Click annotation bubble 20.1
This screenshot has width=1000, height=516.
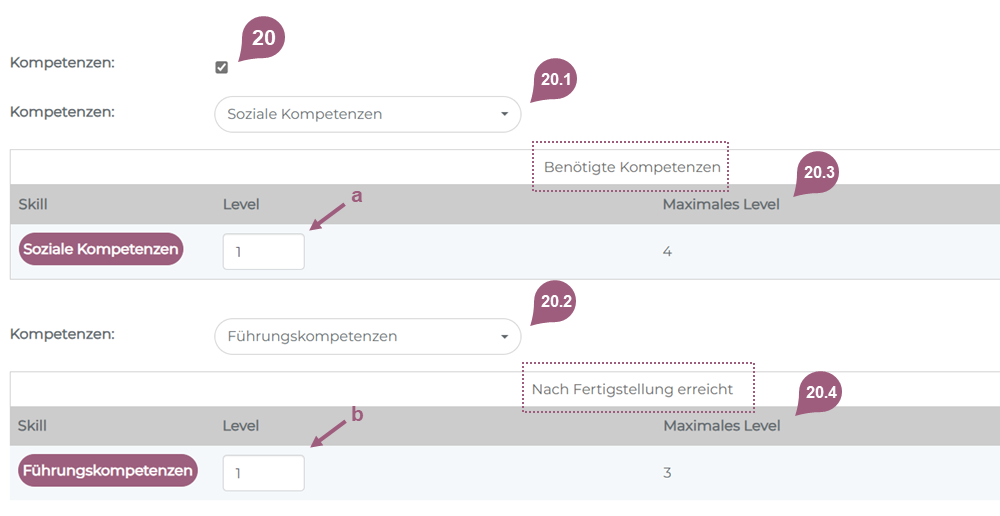point(558,80)
